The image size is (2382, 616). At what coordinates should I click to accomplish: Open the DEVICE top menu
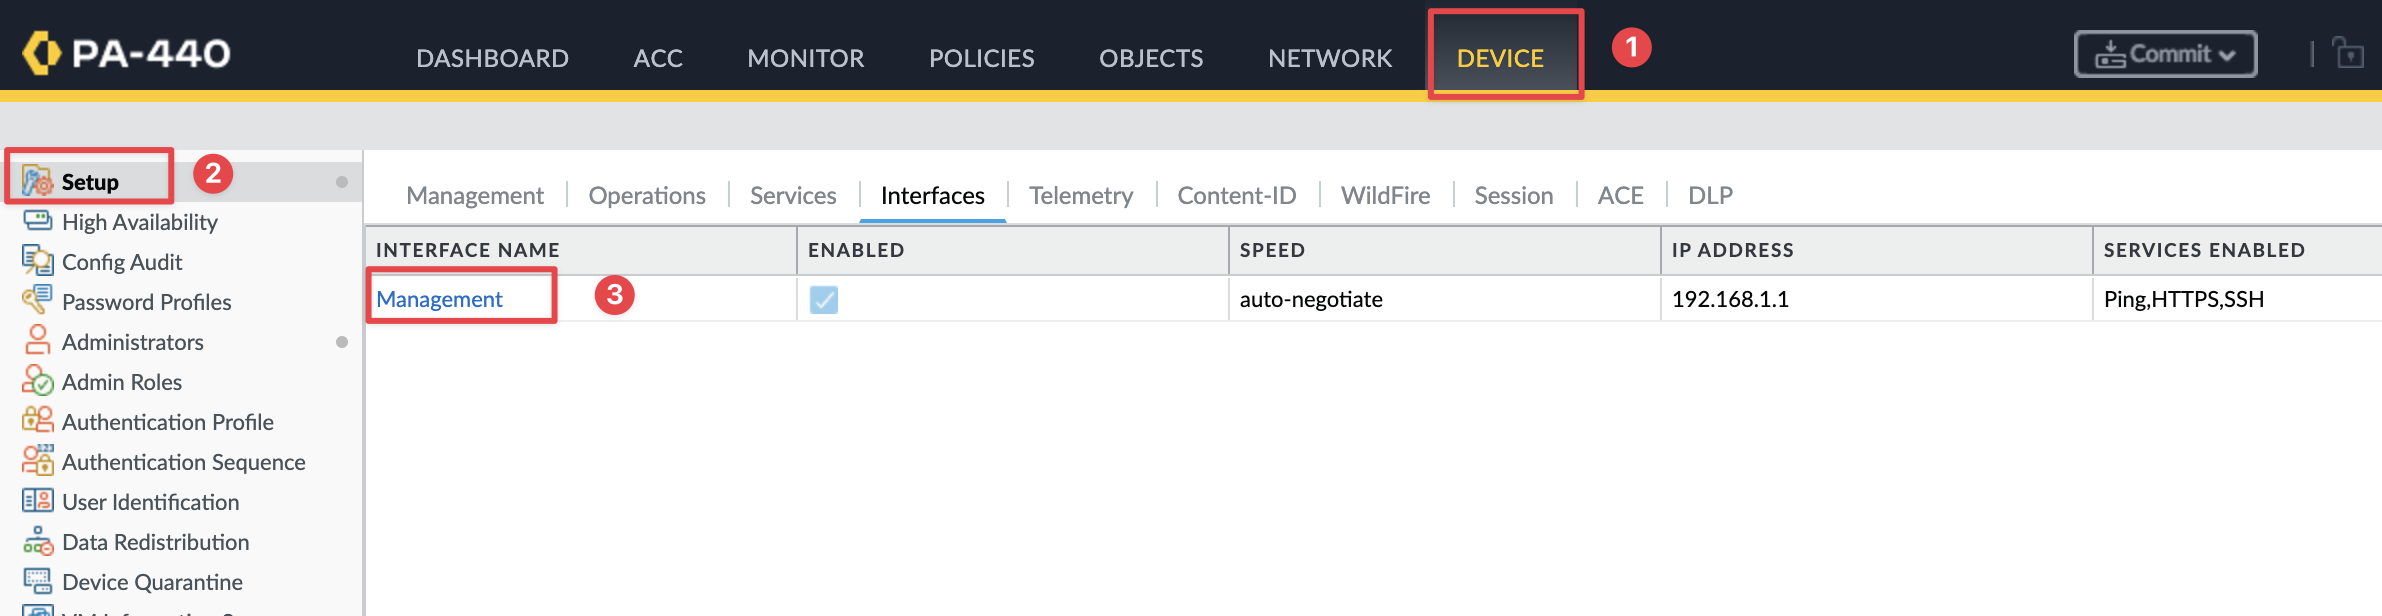1500,58
